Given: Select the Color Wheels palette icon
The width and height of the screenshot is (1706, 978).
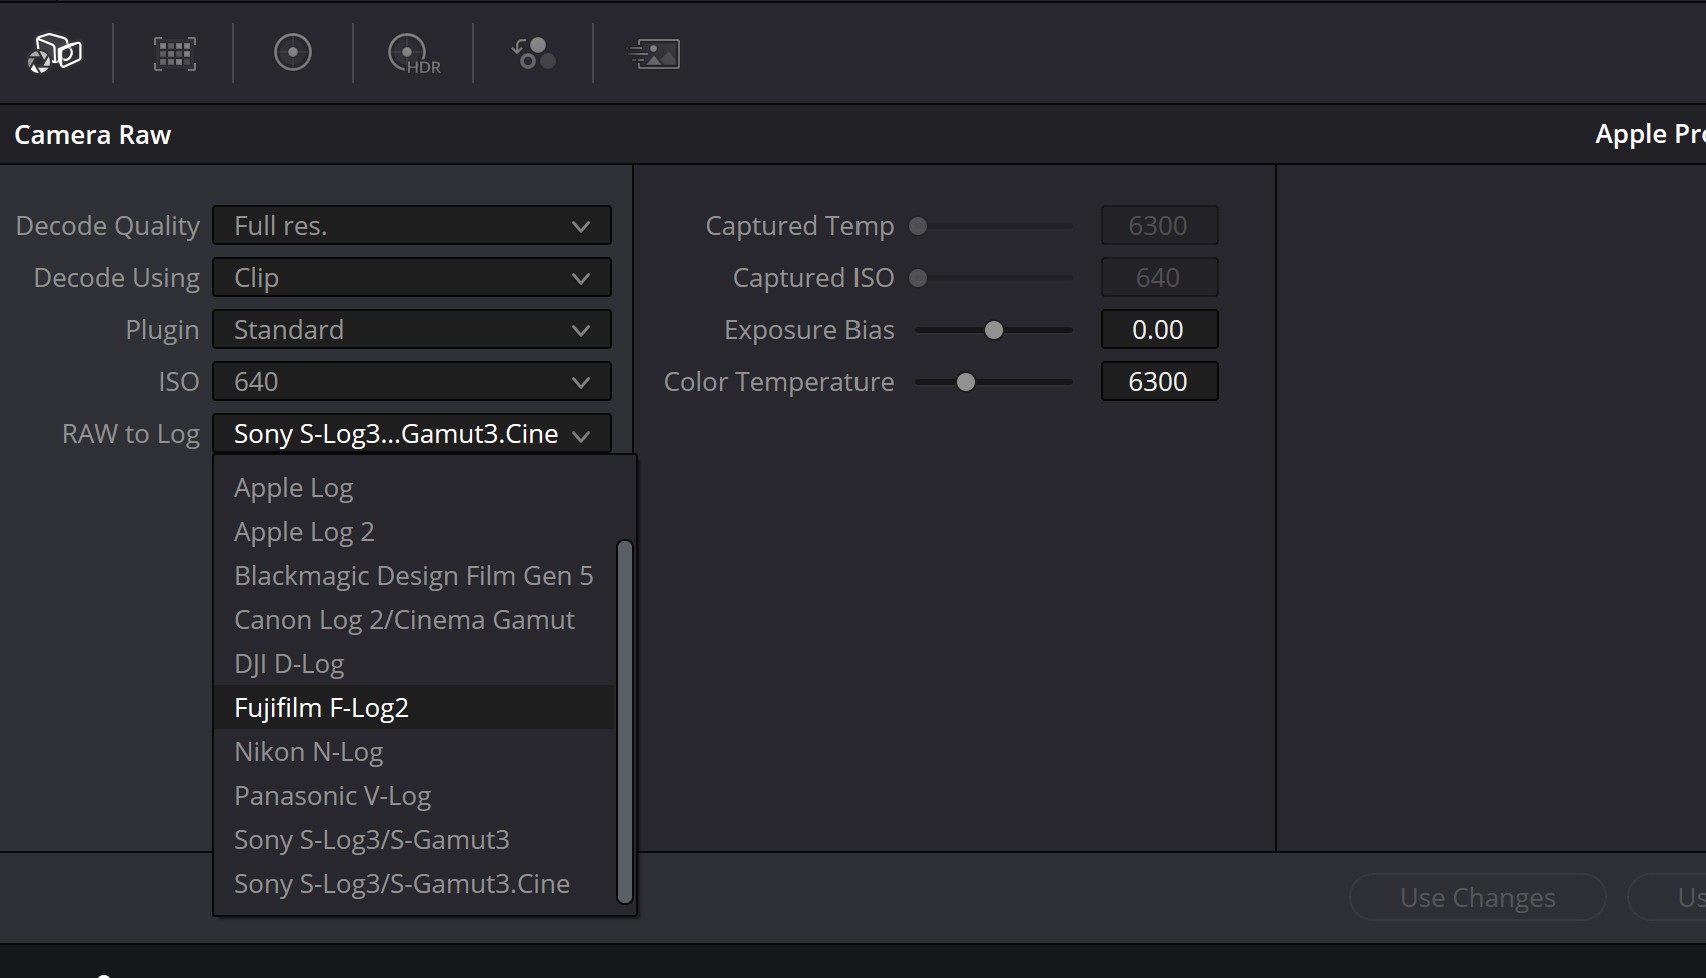Looking at the screenshot, I should point(293,53).
